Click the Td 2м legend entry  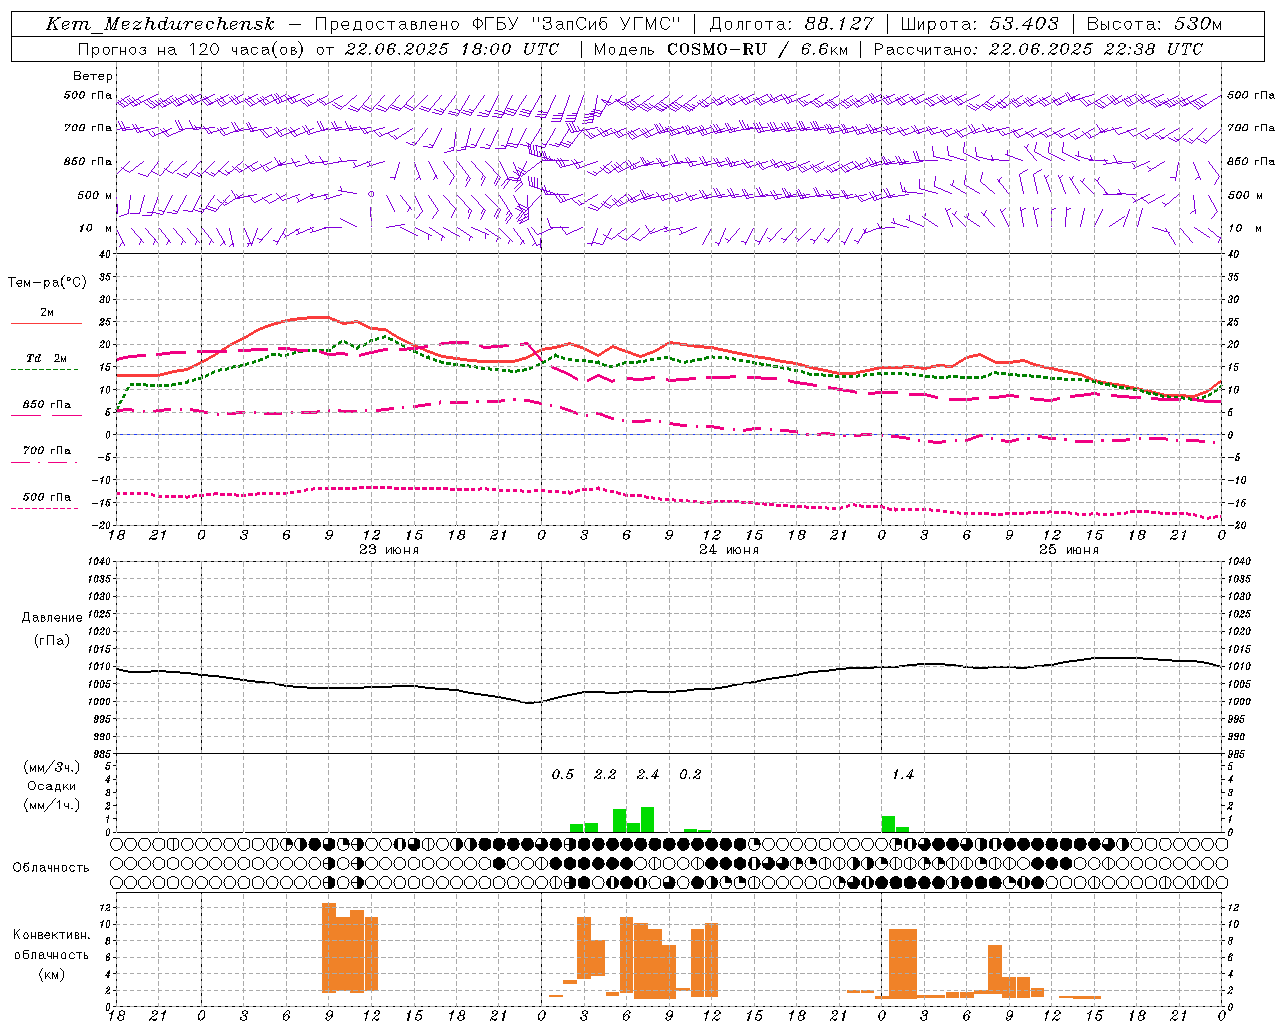click(x=47, y=358)
